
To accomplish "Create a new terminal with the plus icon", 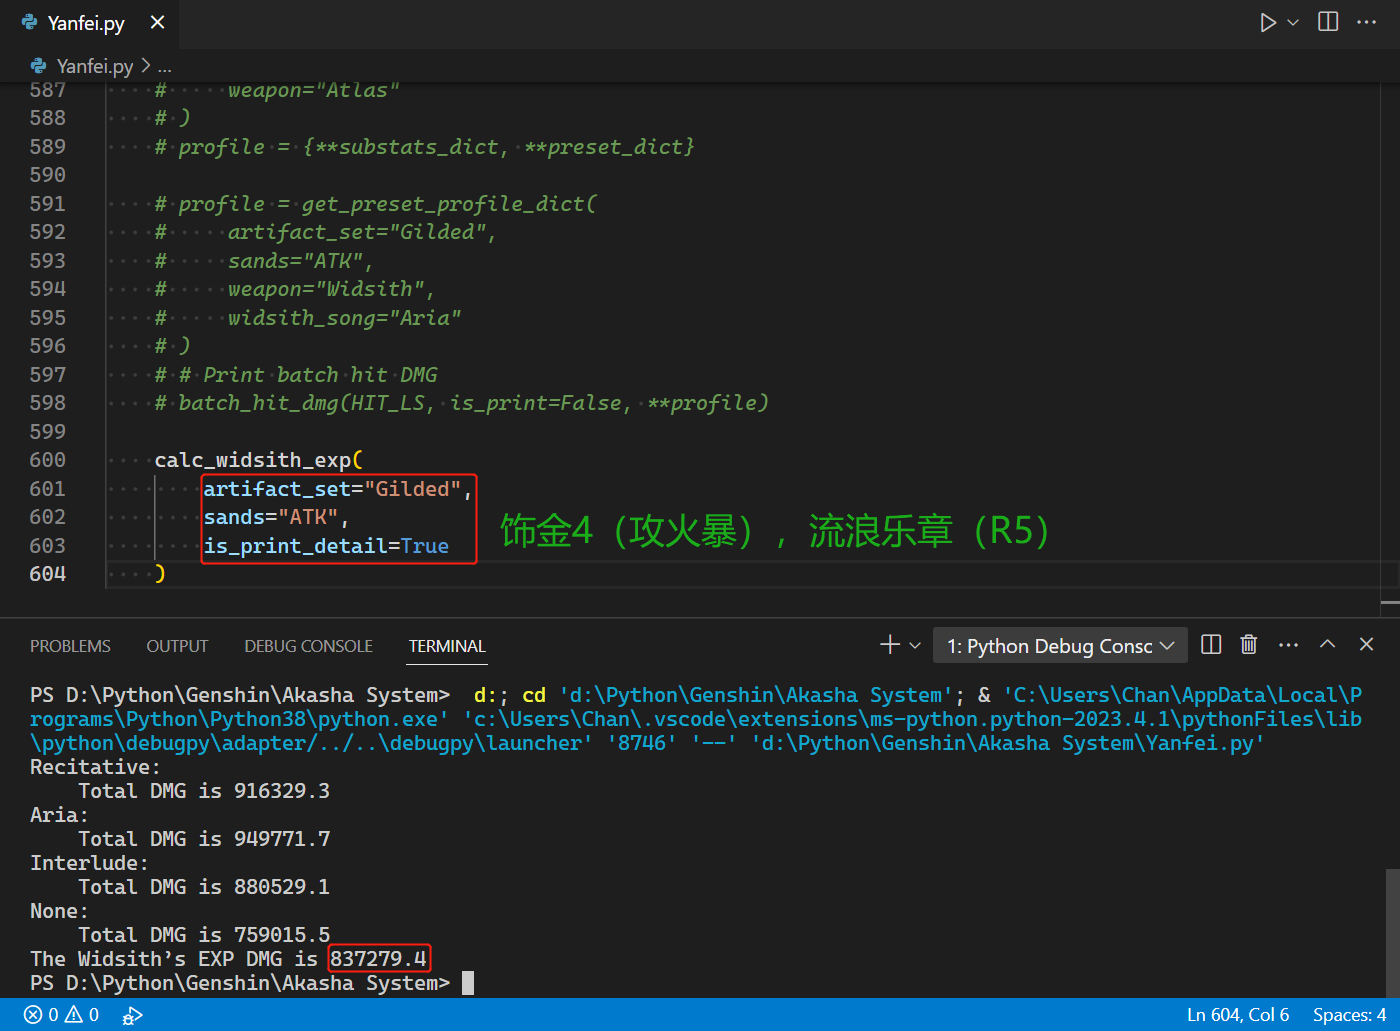I will pyautogui.click(x=889, y=645).
